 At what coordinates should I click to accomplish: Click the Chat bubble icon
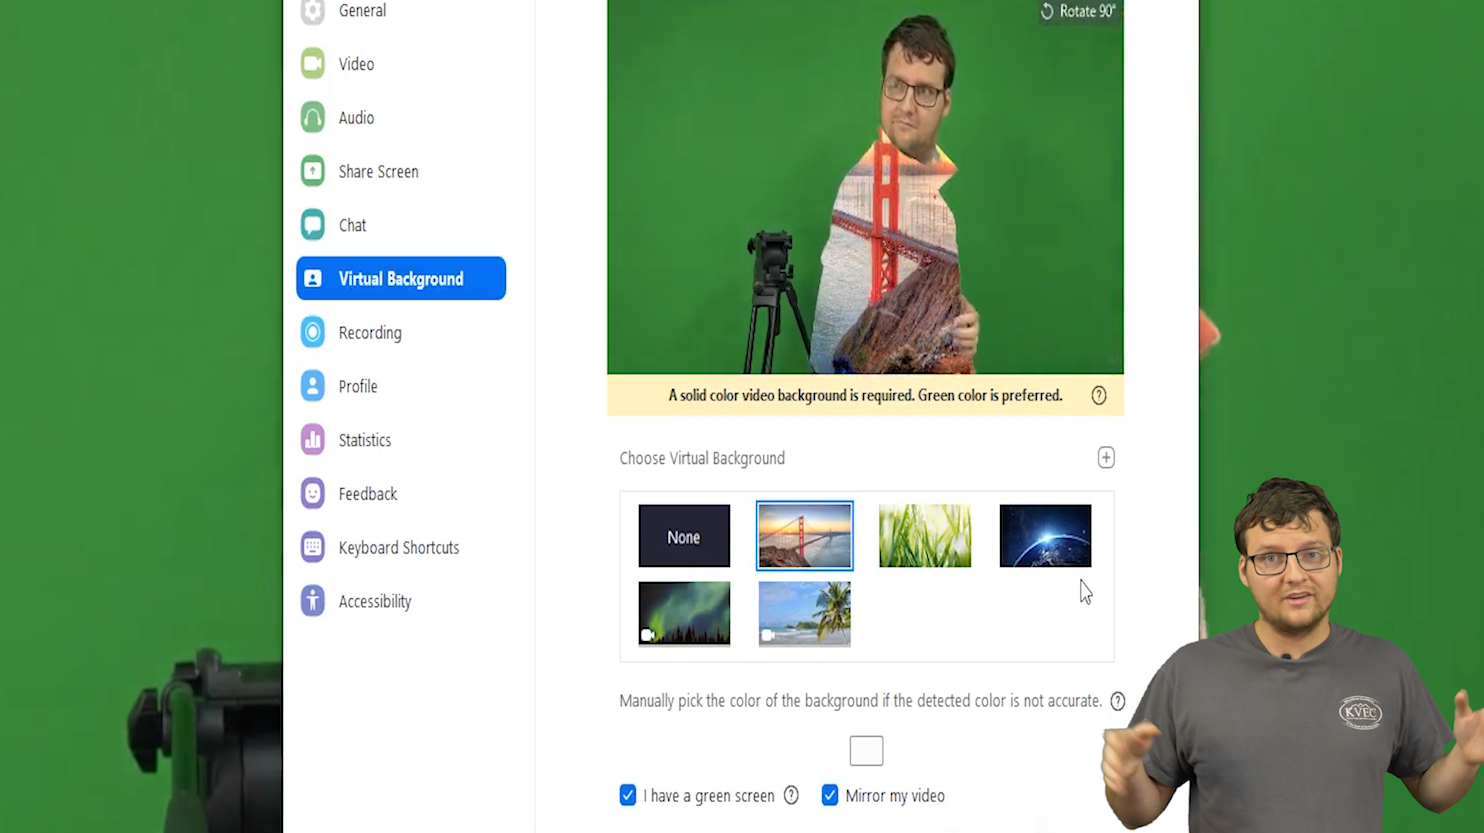coord(313,225)
